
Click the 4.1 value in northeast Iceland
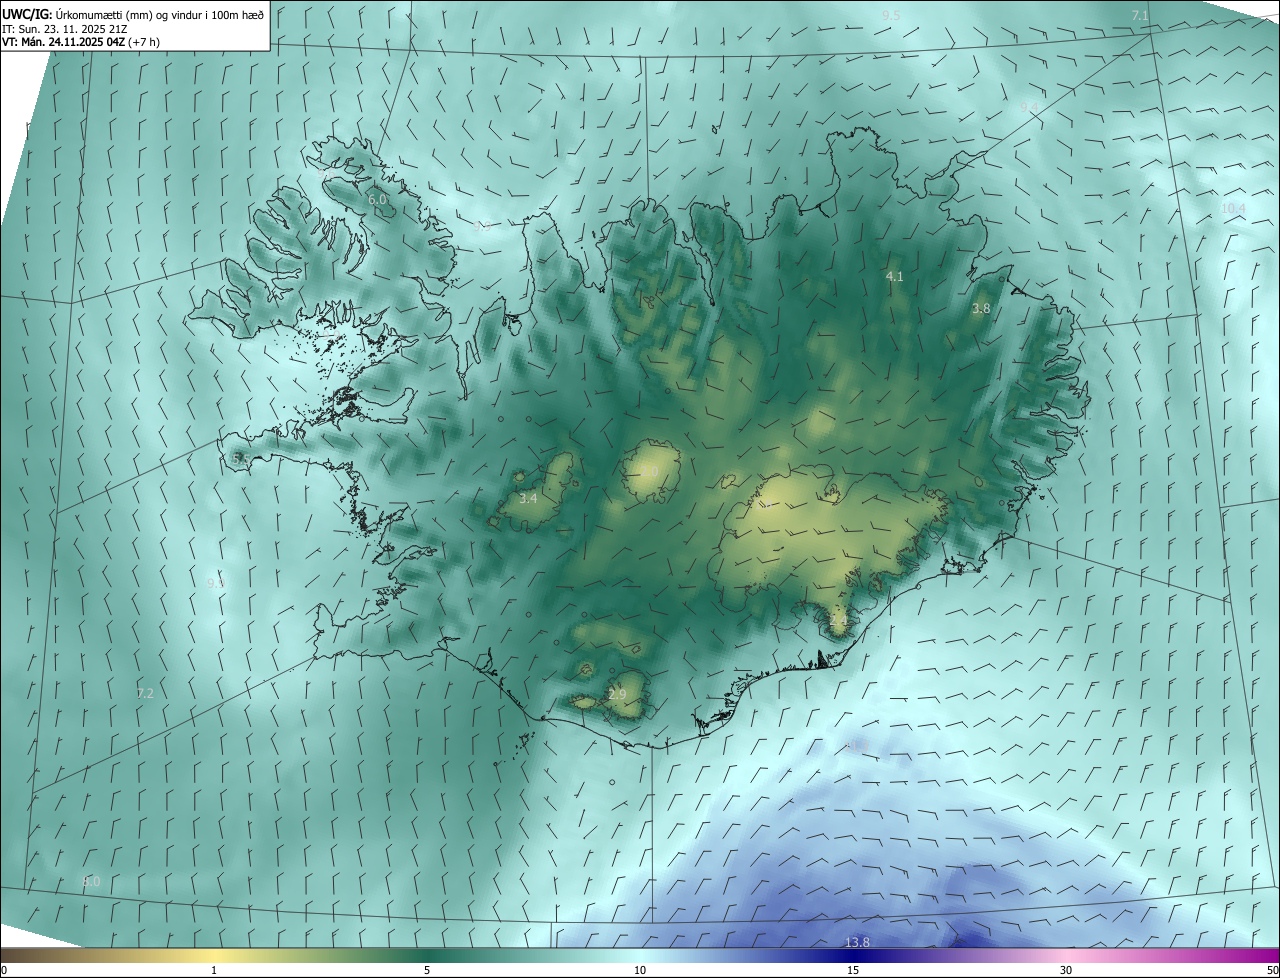click(895, 277)
